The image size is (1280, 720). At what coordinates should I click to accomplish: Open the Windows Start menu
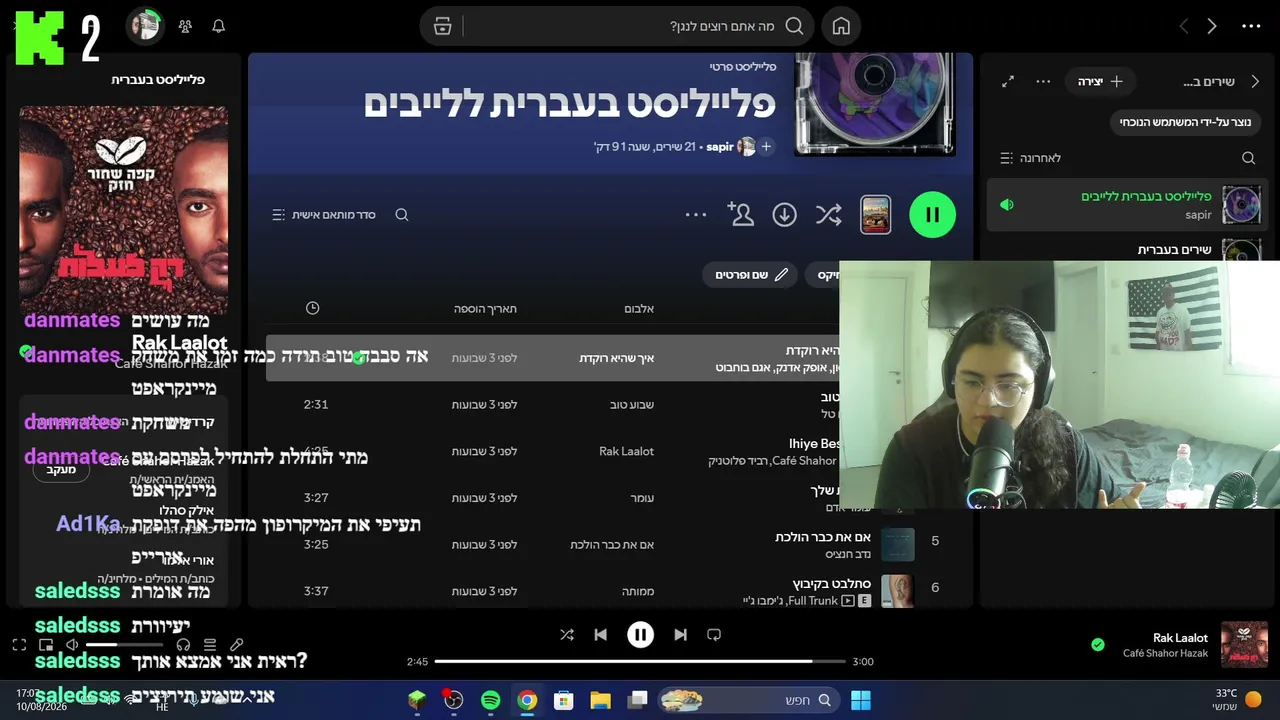coord(861,700)
